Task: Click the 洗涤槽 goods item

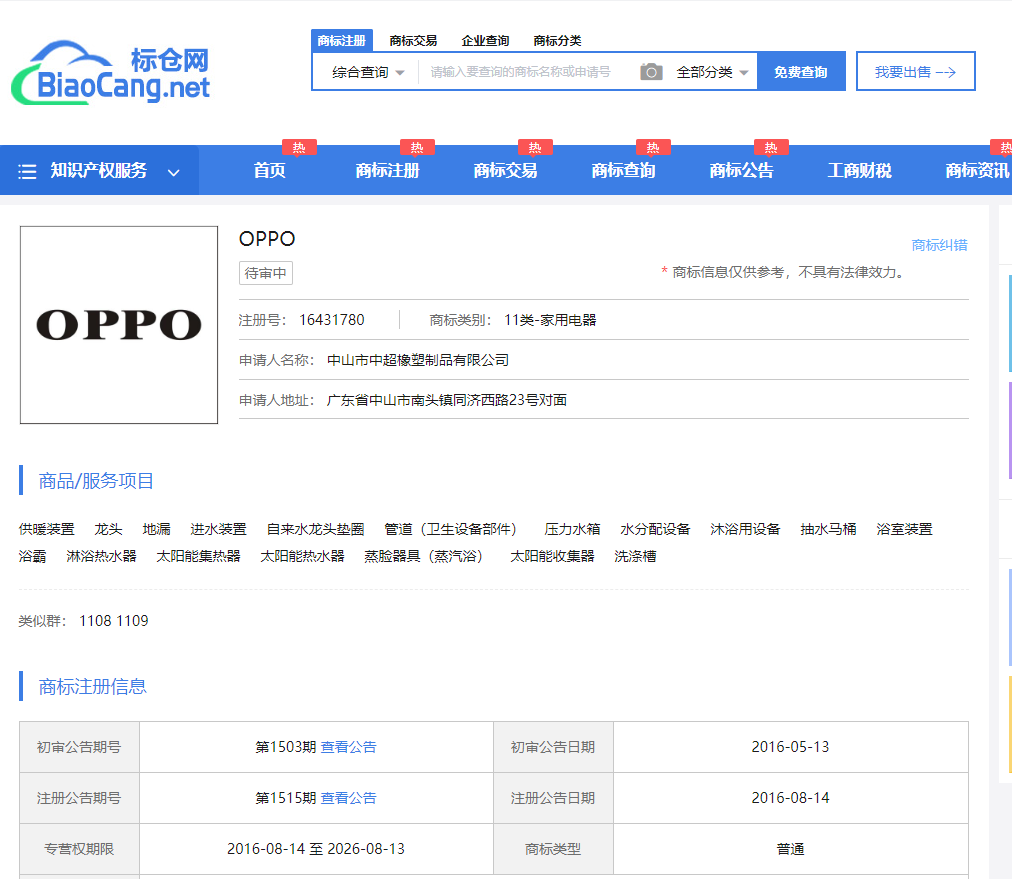Action: pos(635,556)
